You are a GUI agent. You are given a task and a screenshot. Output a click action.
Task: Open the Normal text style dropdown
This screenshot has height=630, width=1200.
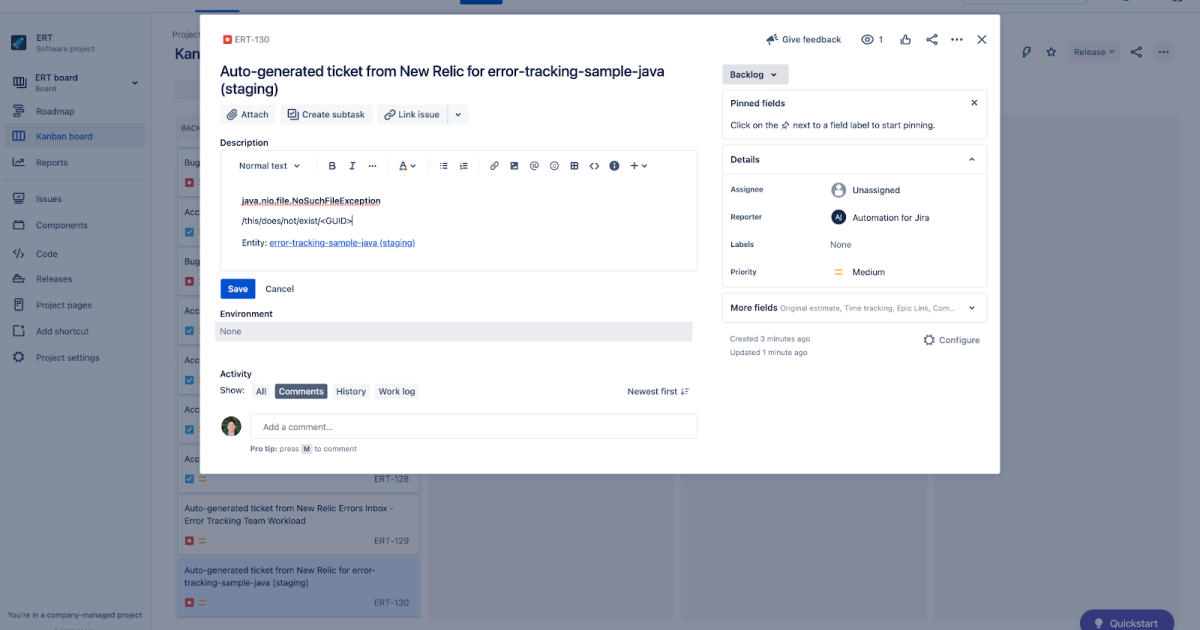[268, 165]
